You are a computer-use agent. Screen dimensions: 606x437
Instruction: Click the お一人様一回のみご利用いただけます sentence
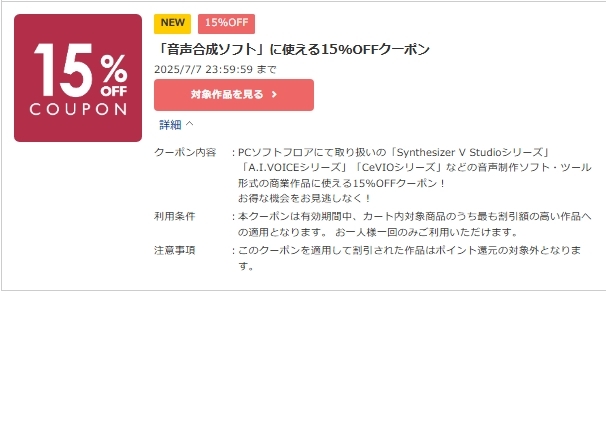423,232
